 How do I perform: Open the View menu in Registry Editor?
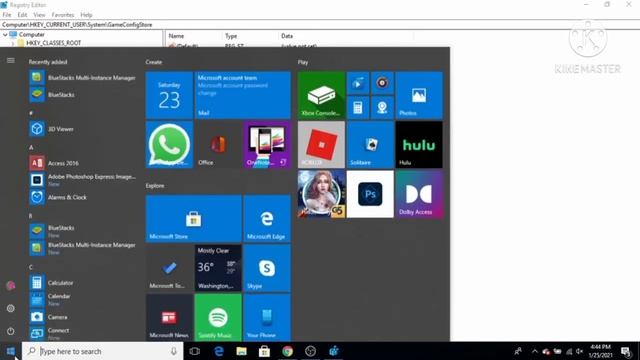(x=39, y=15)
